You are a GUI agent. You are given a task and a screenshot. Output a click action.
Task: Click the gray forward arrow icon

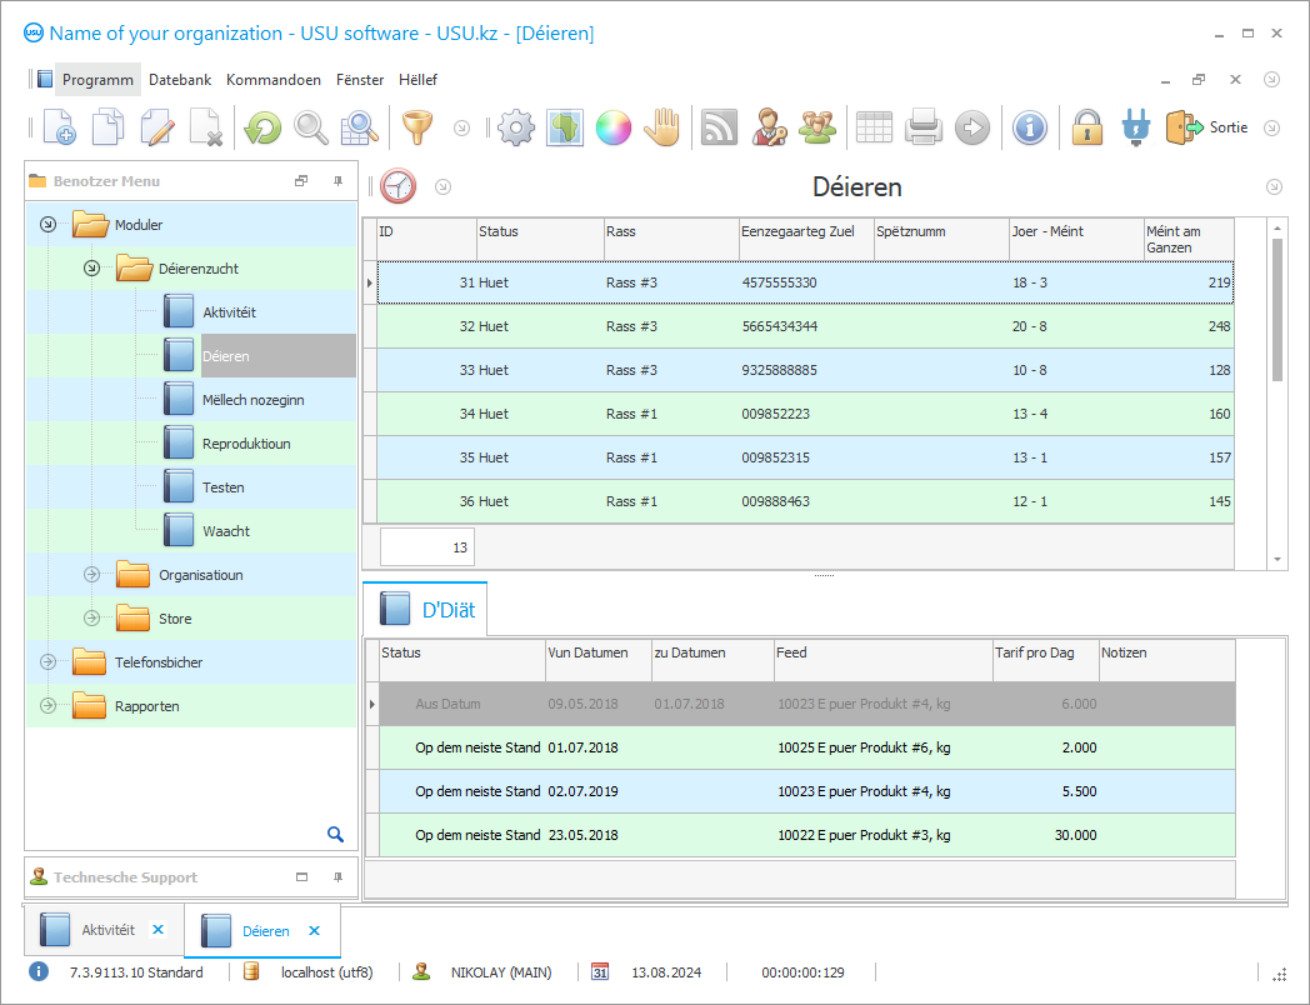click(x=972, y=128)
